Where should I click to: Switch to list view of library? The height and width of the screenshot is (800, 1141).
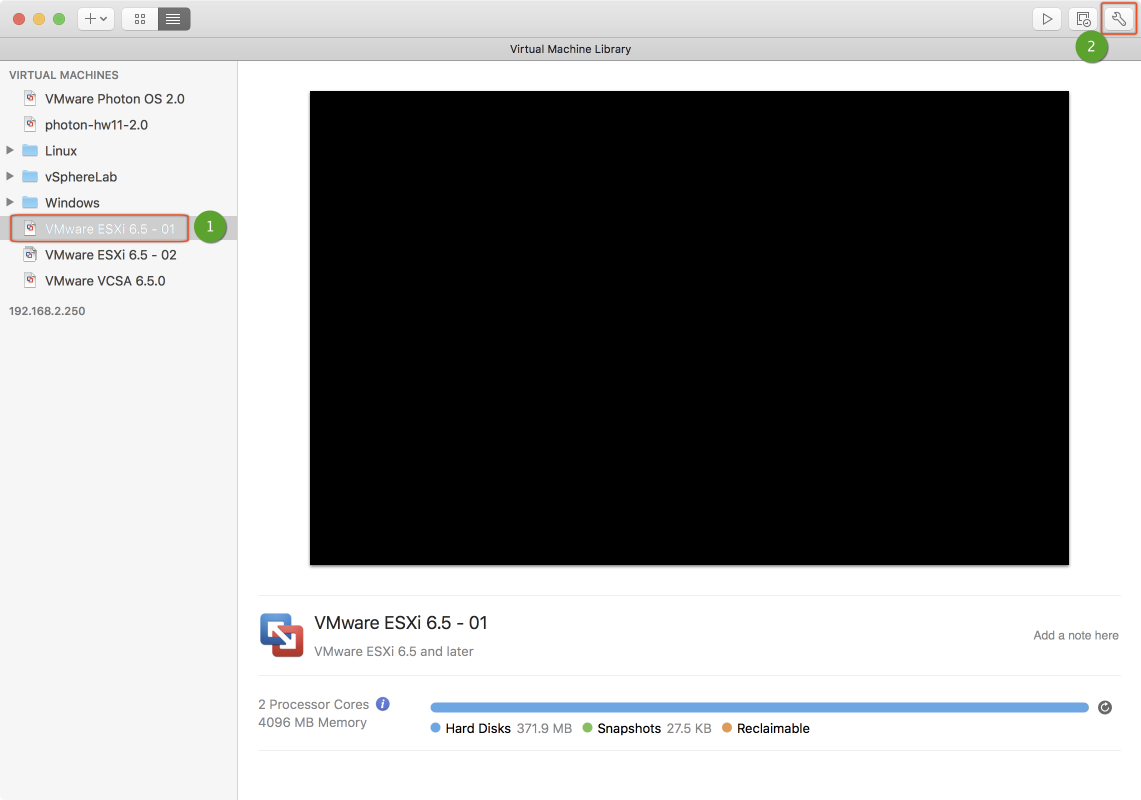point(173,19)
